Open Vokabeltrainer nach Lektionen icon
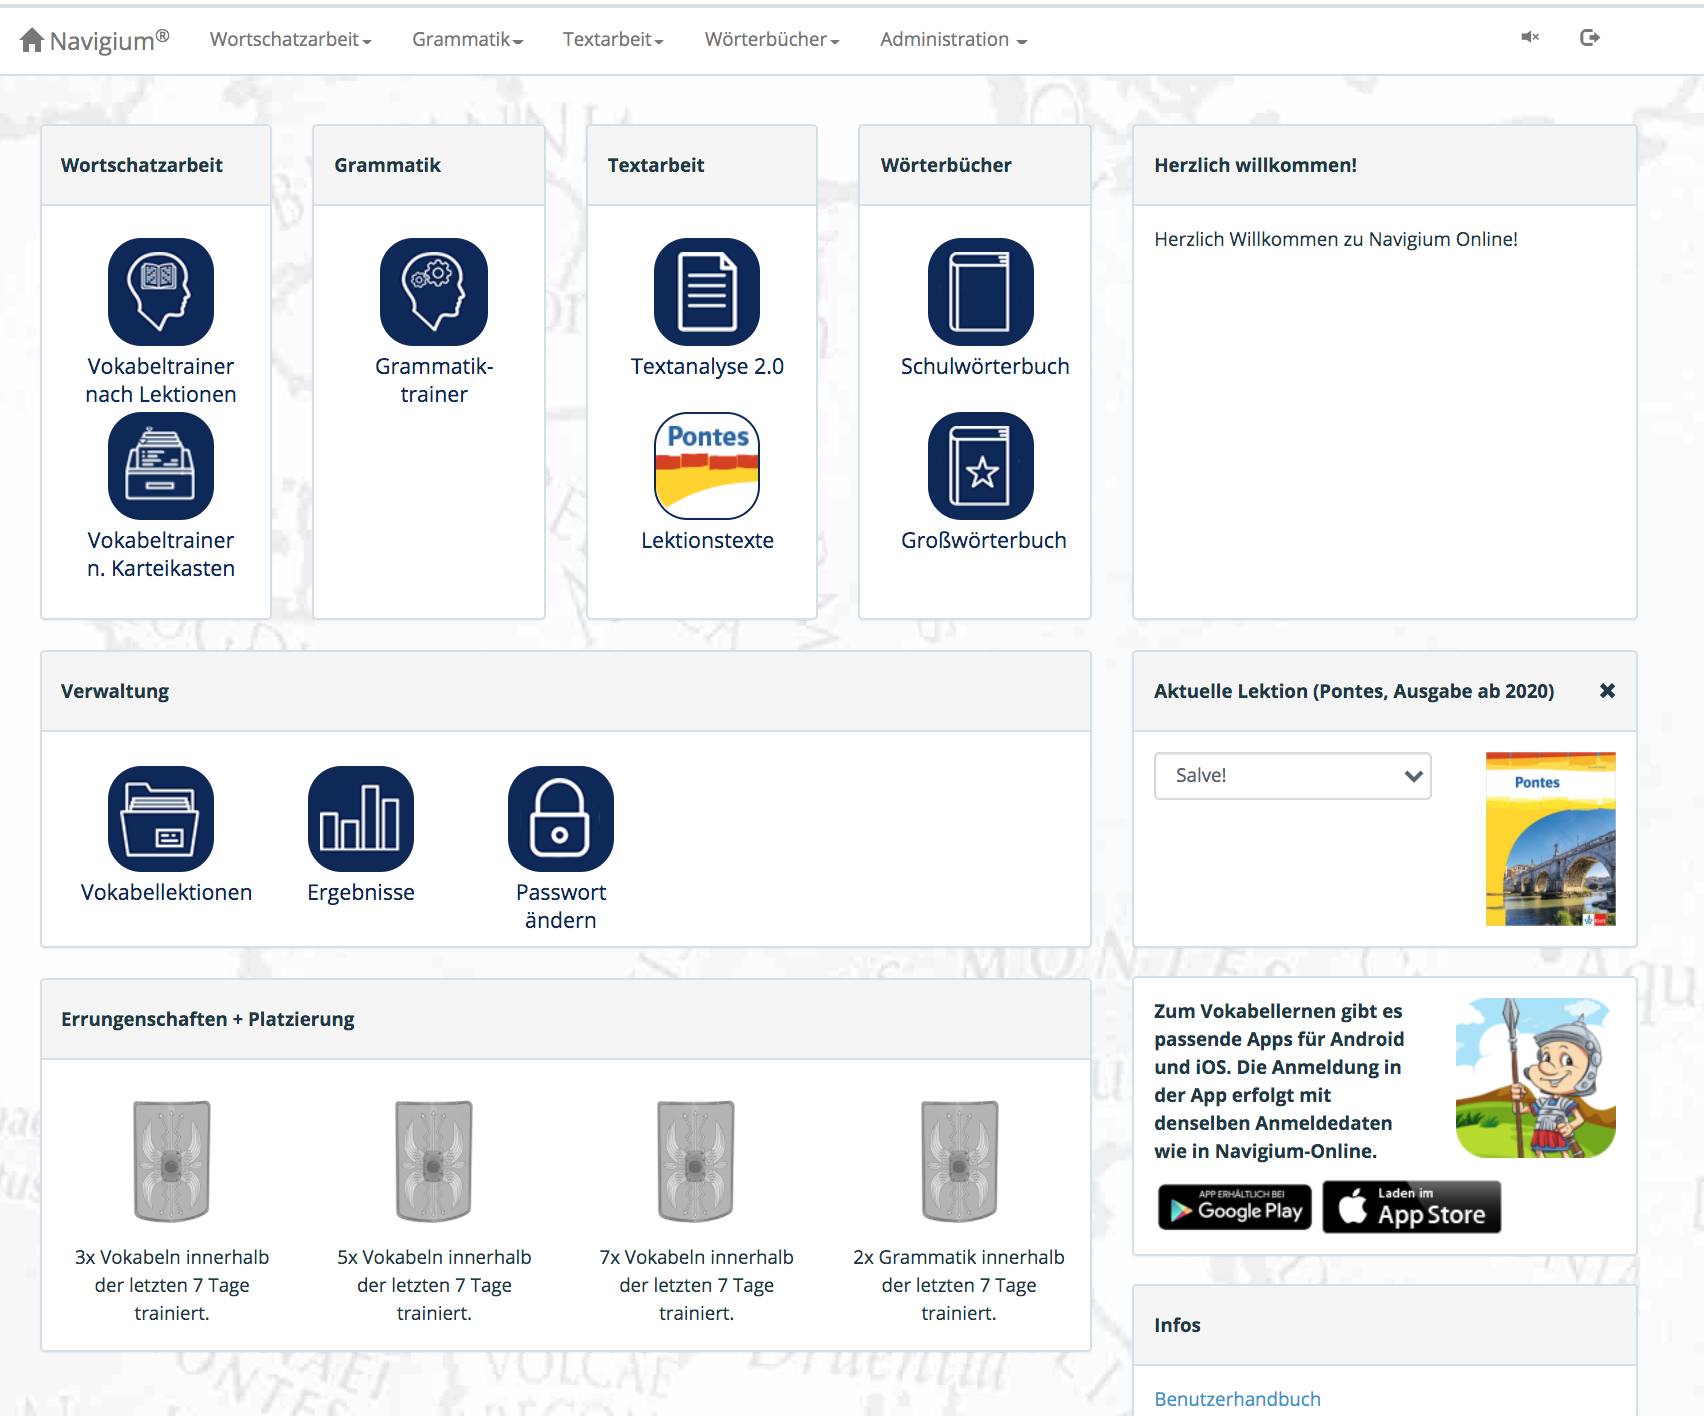Screen dimensions: 1704x1416 161,292
